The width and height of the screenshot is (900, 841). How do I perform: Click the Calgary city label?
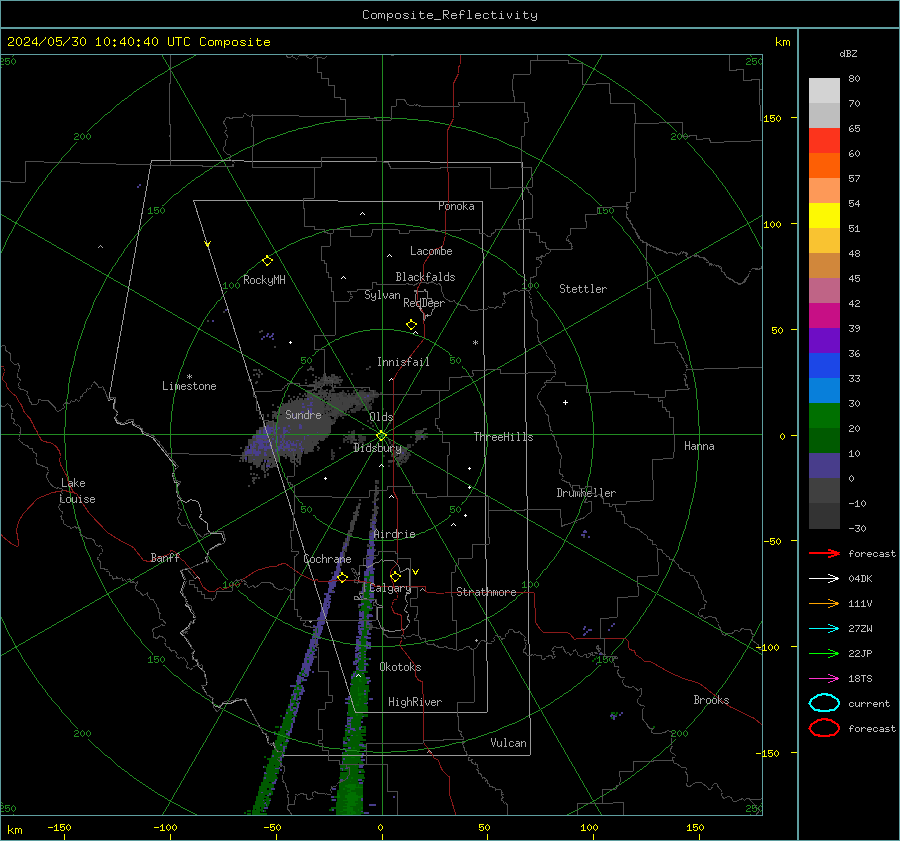[390, 588]
